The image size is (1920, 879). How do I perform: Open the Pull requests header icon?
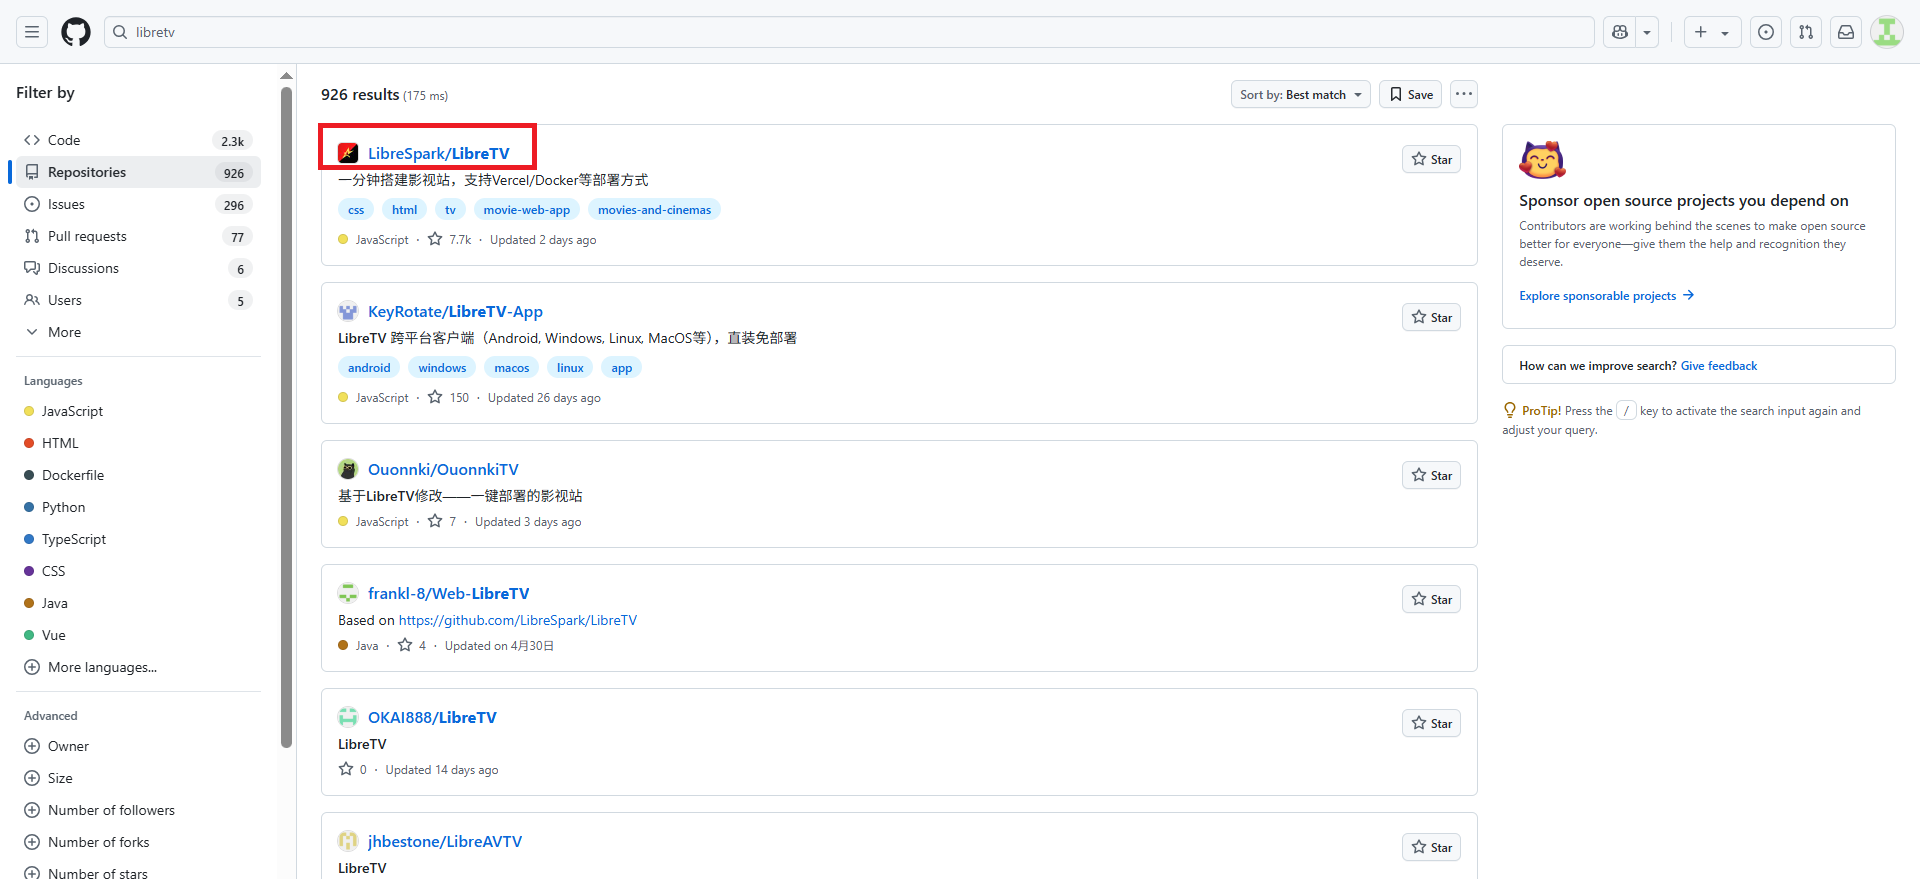[1806, 32]
